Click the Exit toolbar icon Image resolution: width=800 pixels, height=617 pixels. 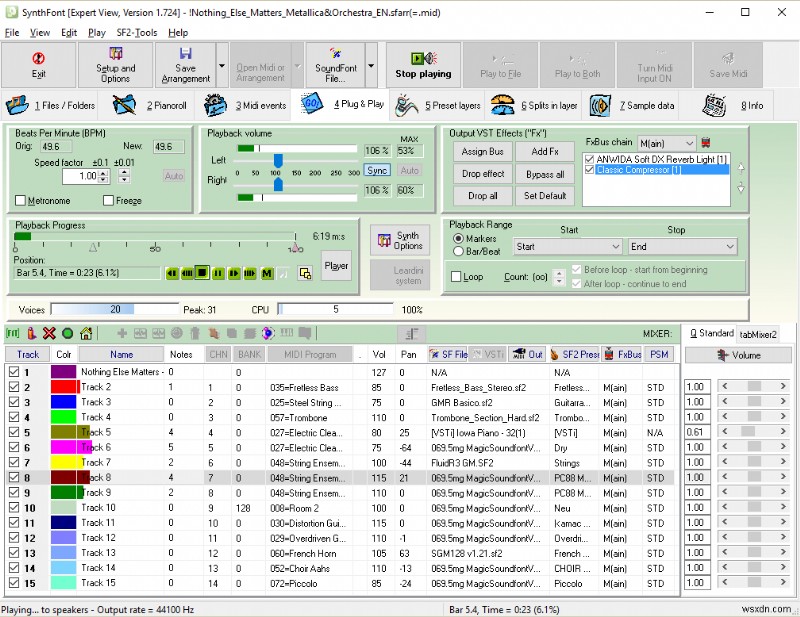tap(39, 65)
